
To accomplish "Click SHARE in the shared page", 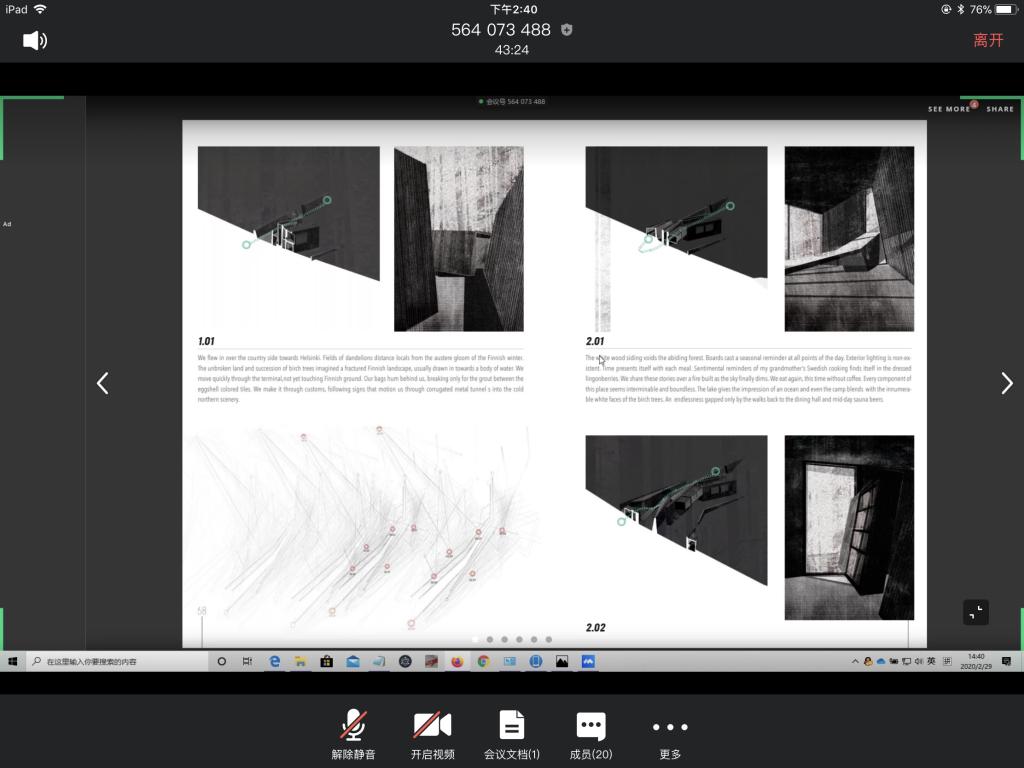I will [x=999, y=109].
